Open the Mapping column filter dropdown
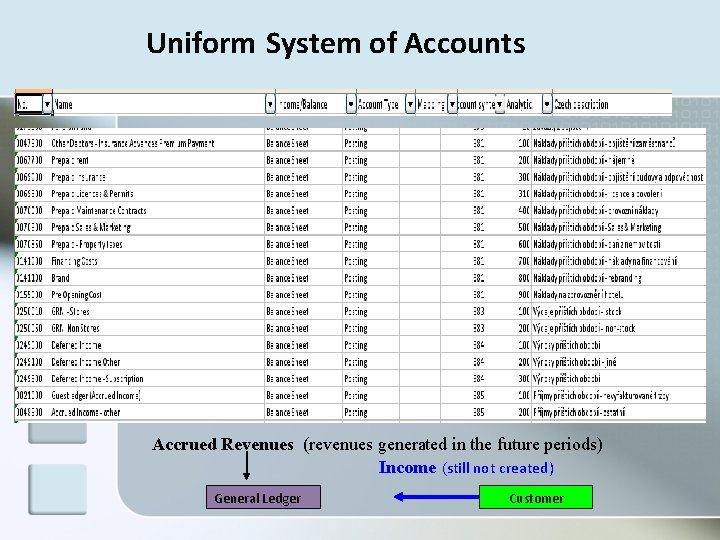Image resolution: width=720 pixels, height=540 pixels. pos(452,105)
